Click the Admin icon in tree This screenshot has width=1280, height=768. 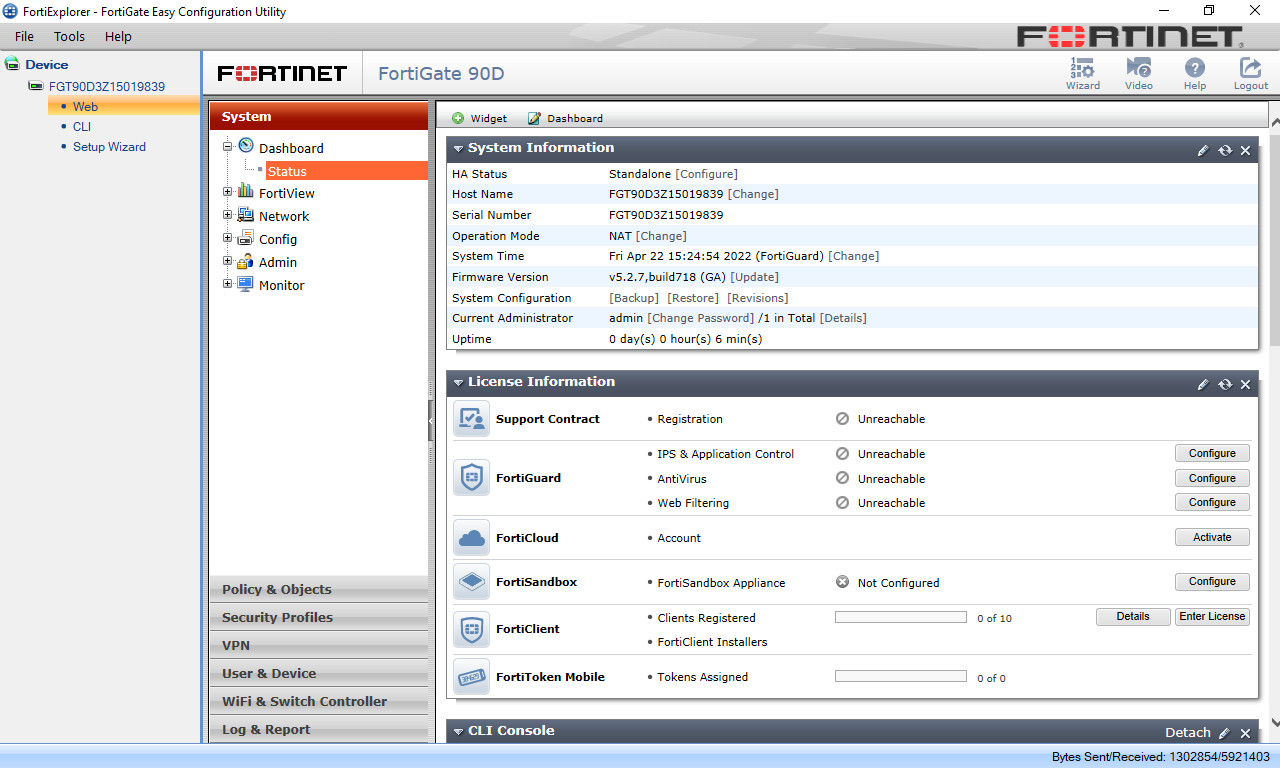(x=245, y=261)
